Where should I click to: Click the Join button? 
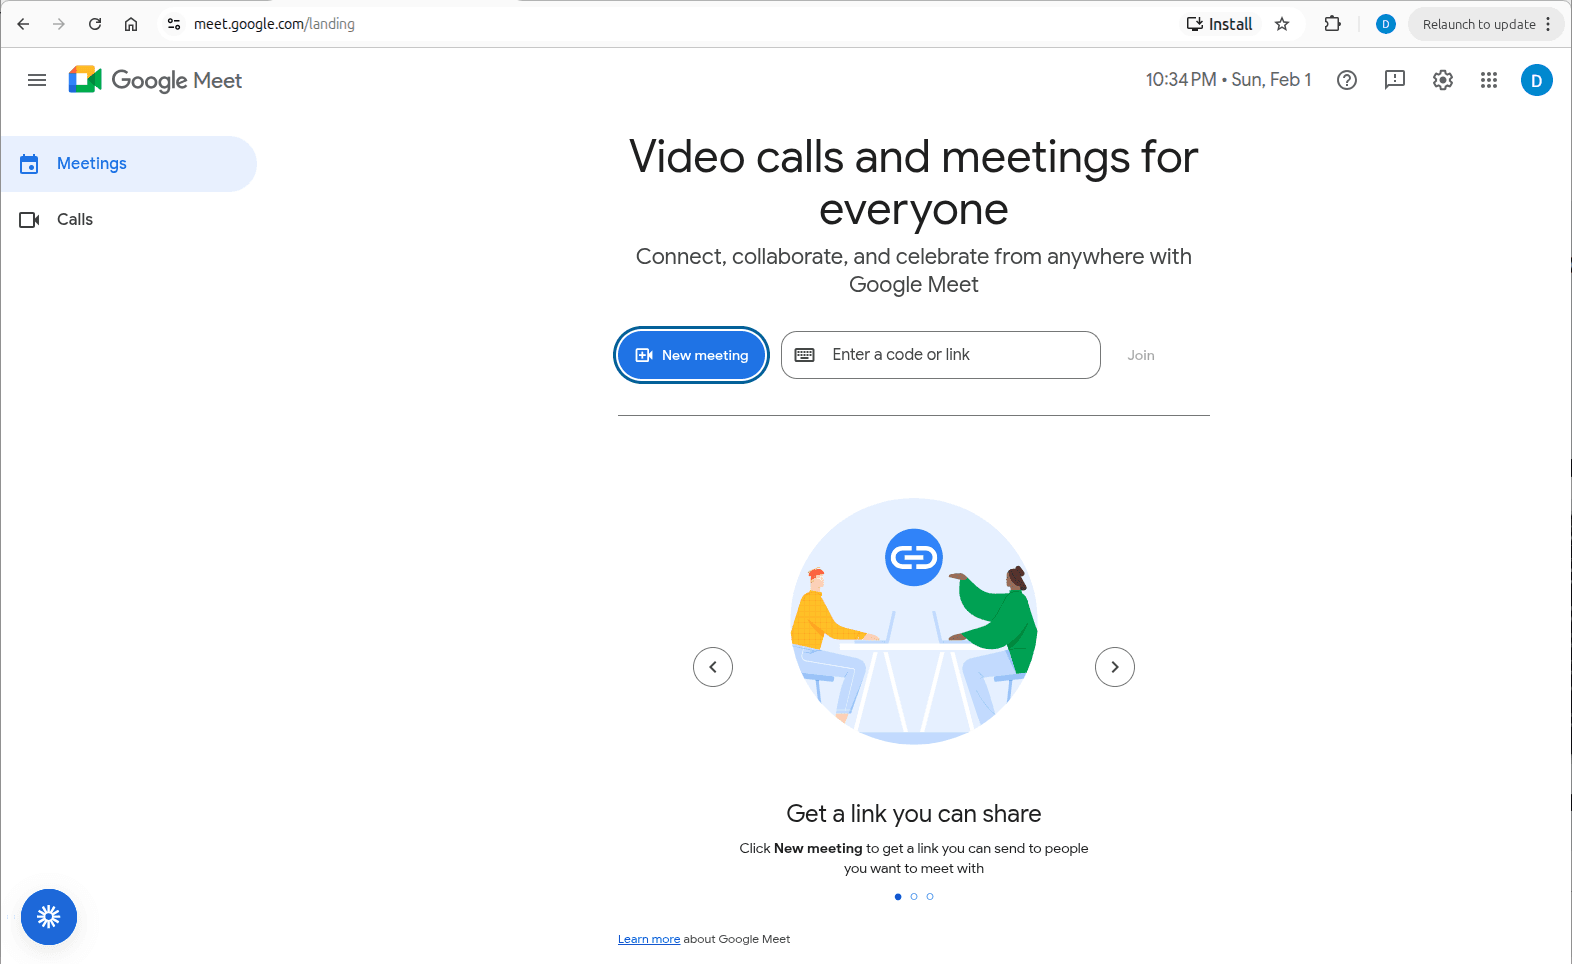(1141, 355)
